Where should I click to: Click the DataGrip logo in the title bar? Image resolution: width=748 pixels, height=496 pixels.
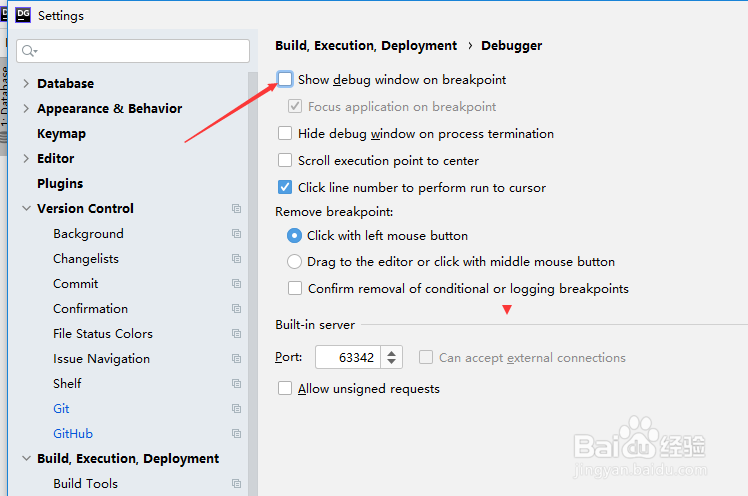point(22,15)
